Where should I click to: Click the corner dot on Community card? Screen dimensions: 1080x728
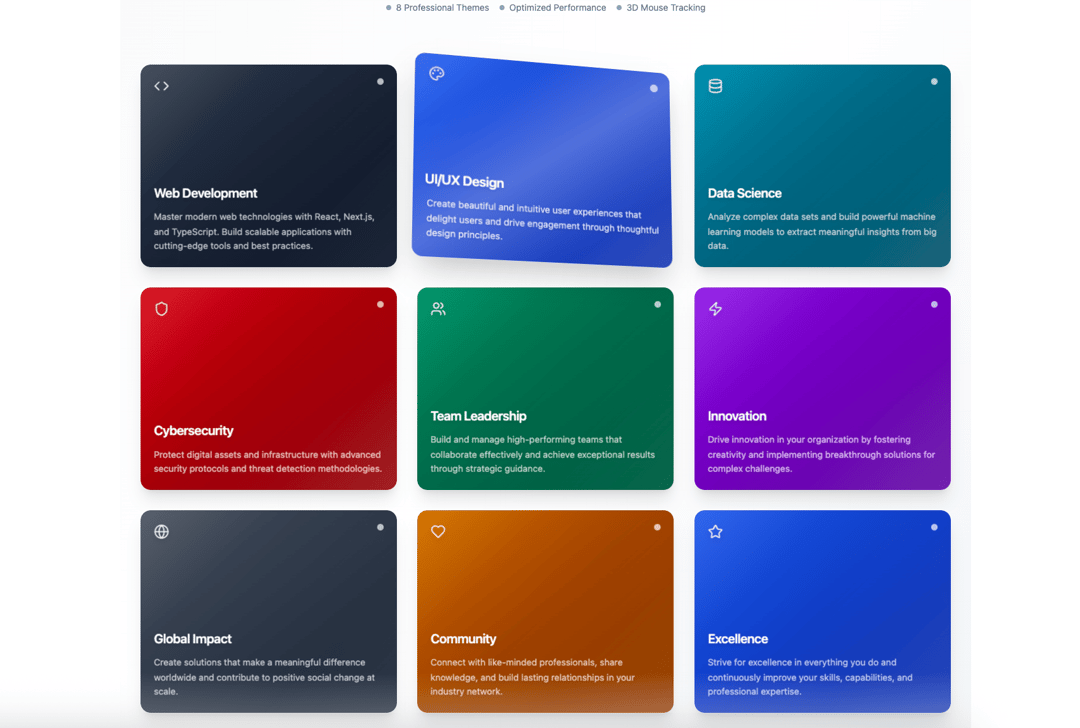click(657, 527)
